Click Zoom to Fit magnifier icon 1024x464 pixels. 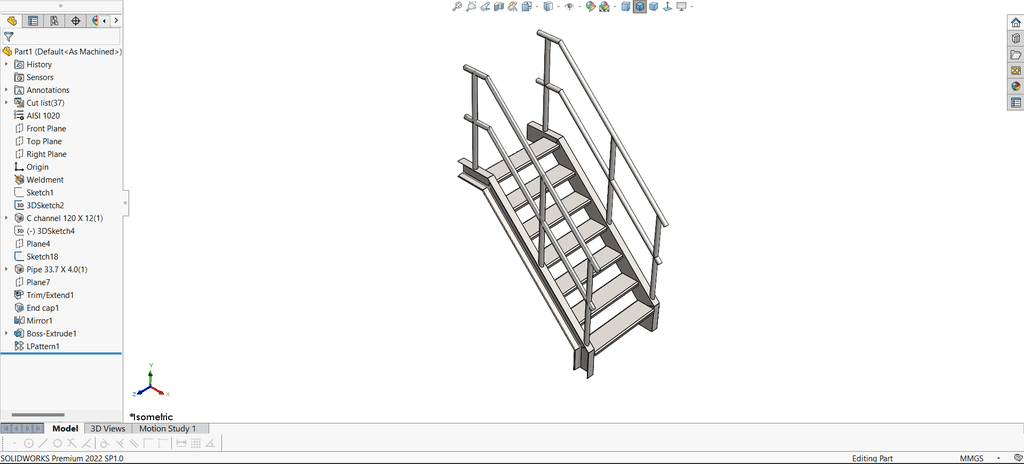pos(457,7)
